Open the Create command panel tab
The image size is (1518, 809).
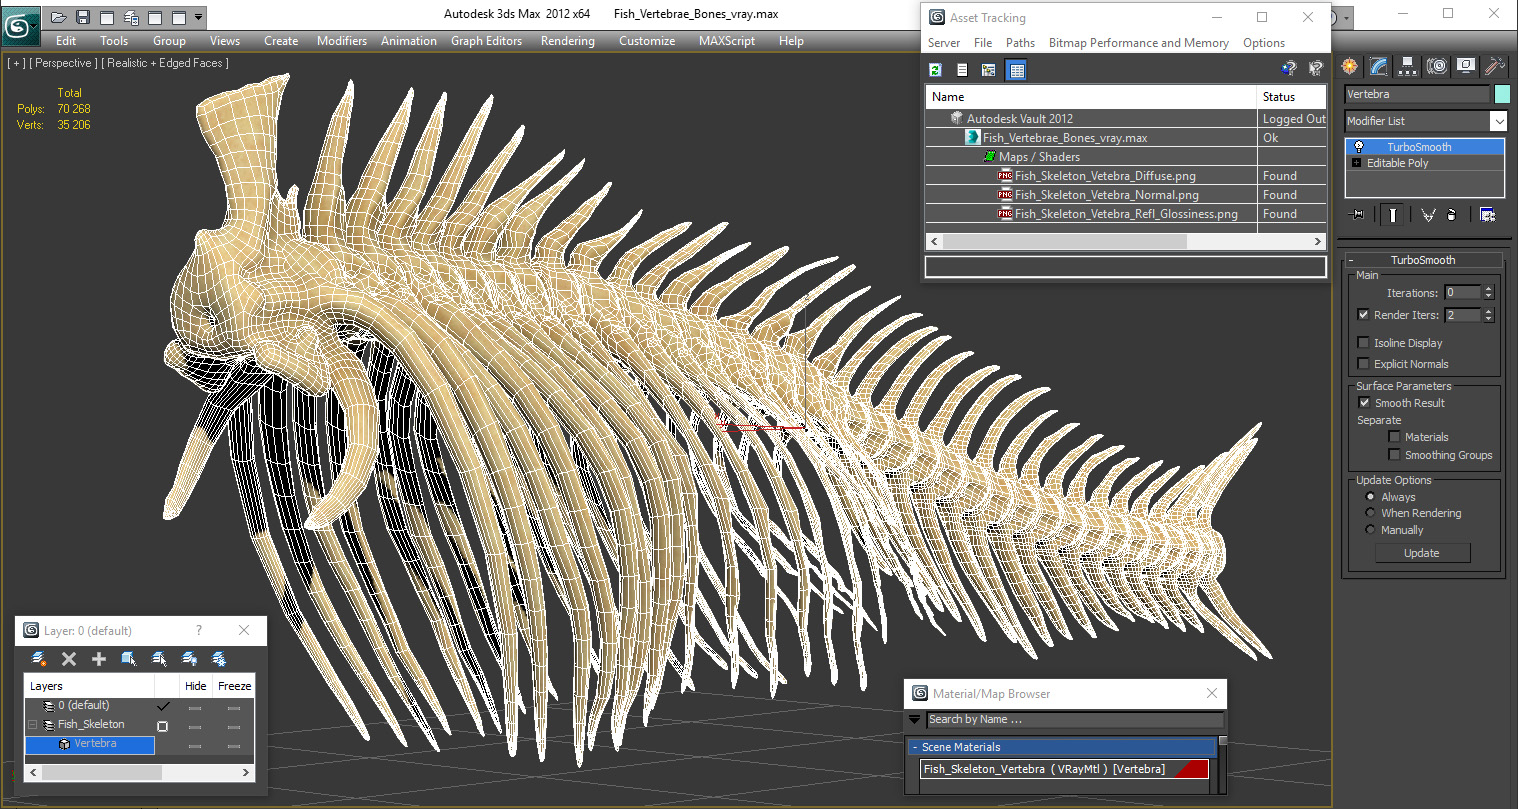tap(1350, 66)
